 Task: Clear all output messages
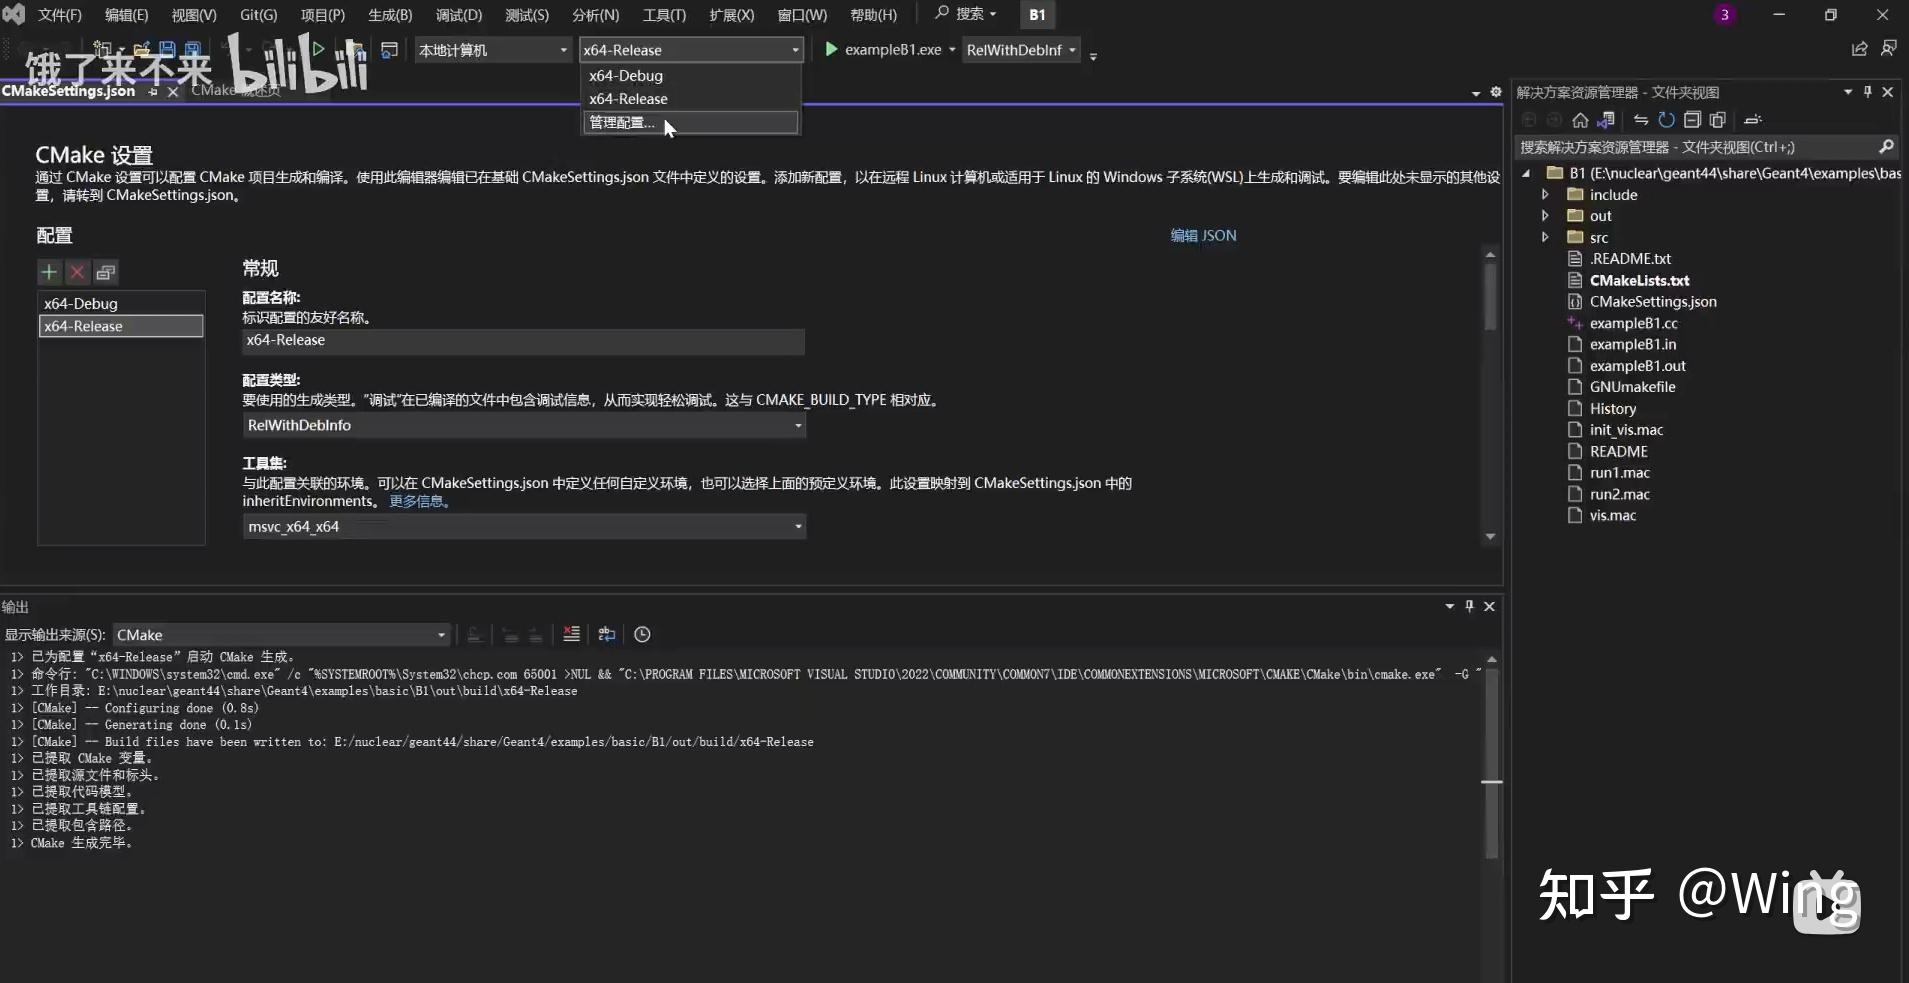click(571, 634)
